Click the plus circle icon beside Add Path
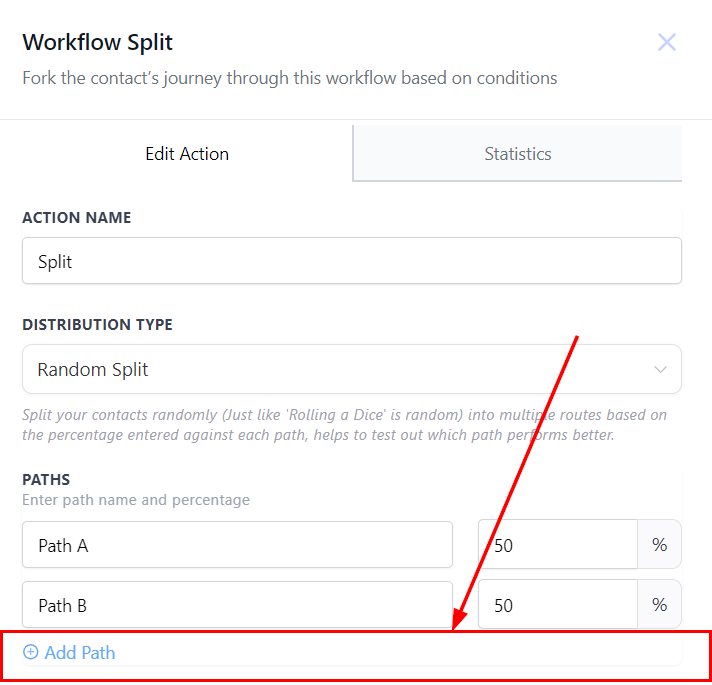 (x=31, y=653)
